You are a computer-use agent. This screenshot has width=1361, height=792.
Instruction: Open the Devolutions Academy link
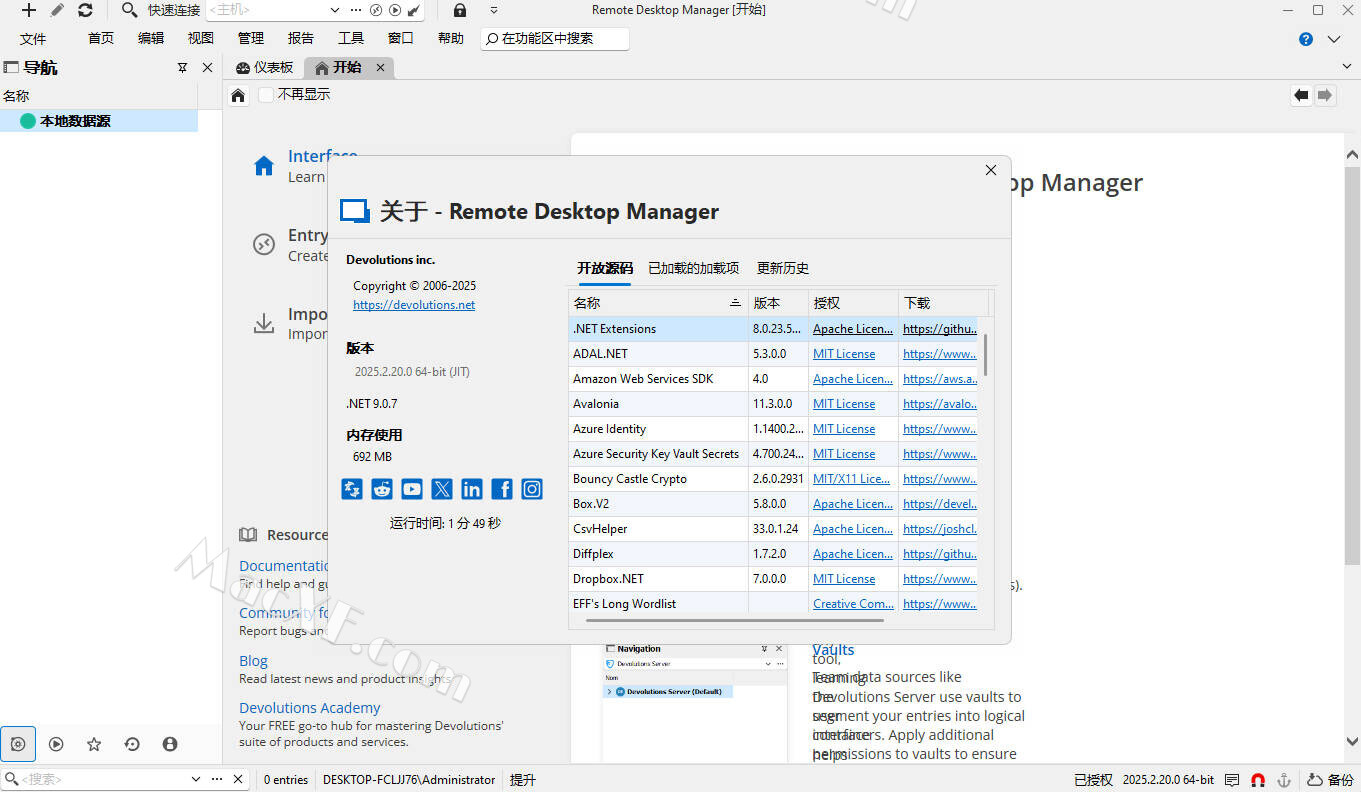pyautogui.click(x=310, y=708)
